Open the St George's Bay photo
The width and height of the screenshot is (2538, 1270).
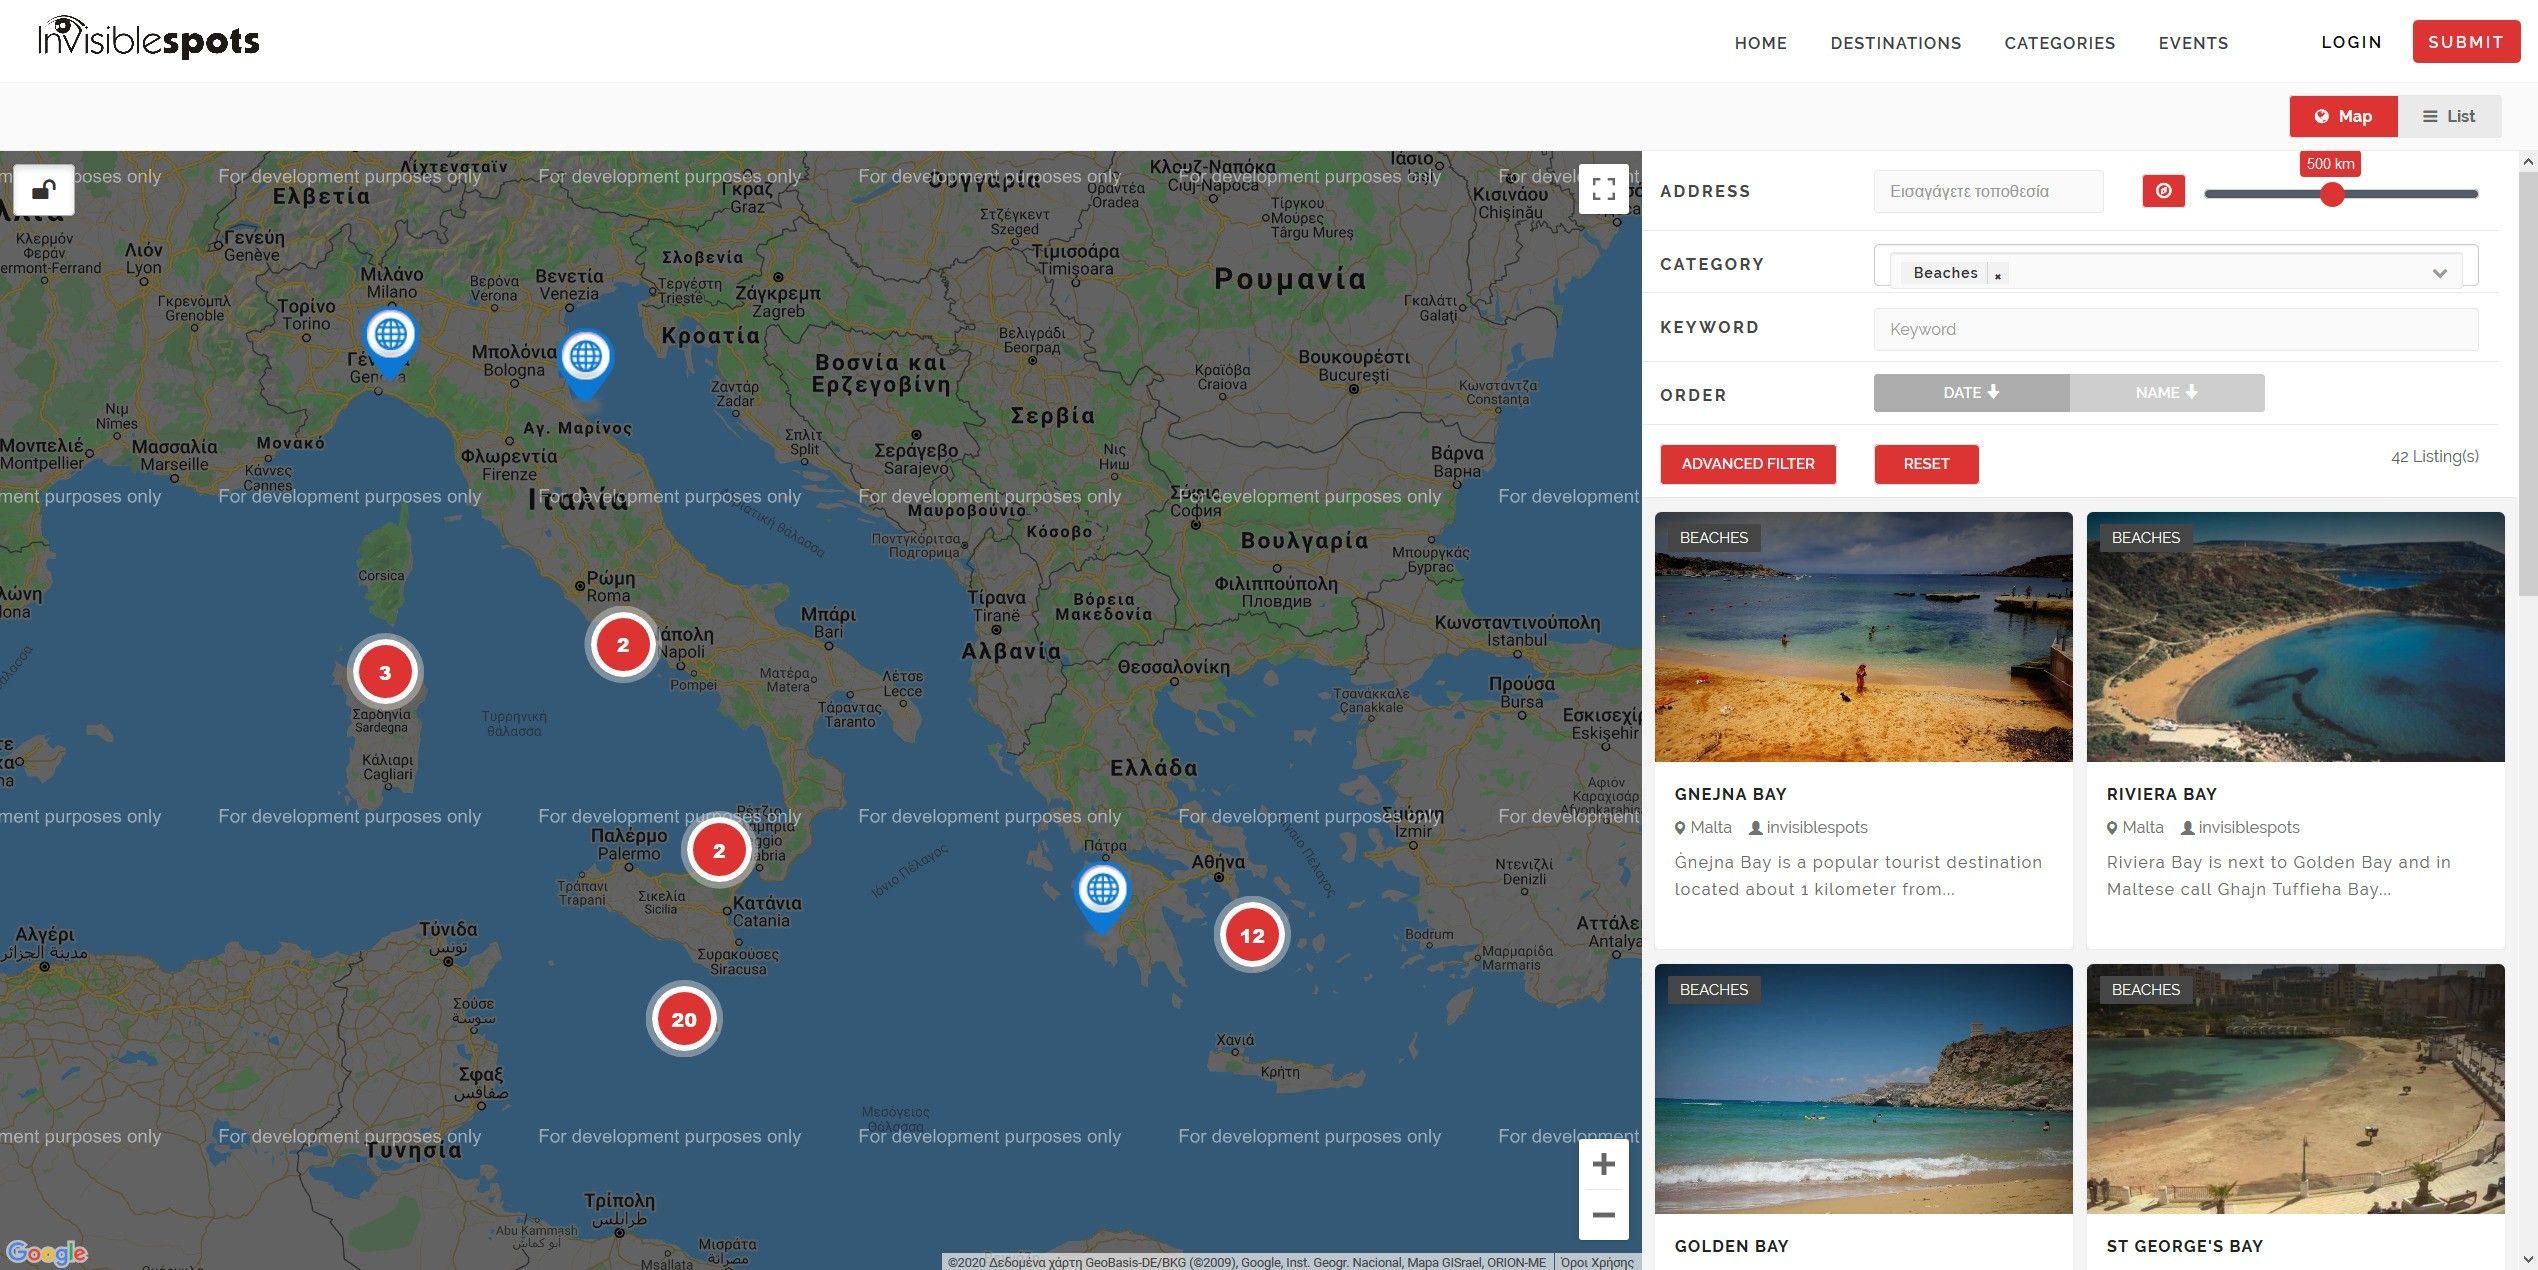[x=2295, y=1089]
